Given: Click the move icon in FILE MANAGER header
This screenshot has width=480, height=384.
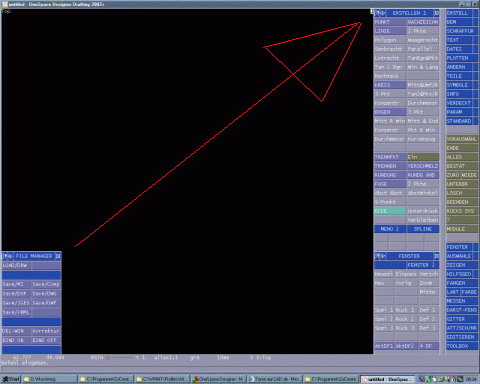Looking at the screenshot, I should coord(10,256).
